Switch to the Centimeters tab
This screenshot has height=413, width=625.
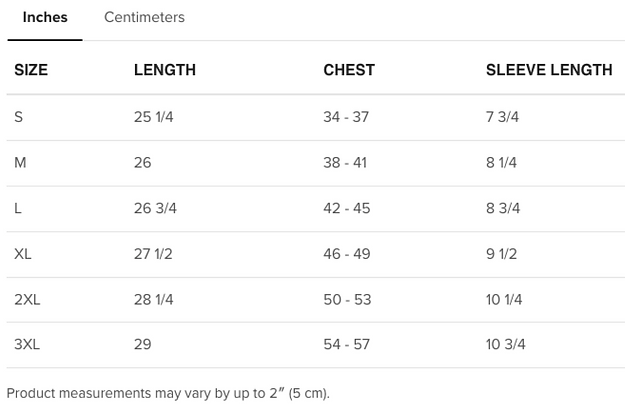[x=144, y=18]
